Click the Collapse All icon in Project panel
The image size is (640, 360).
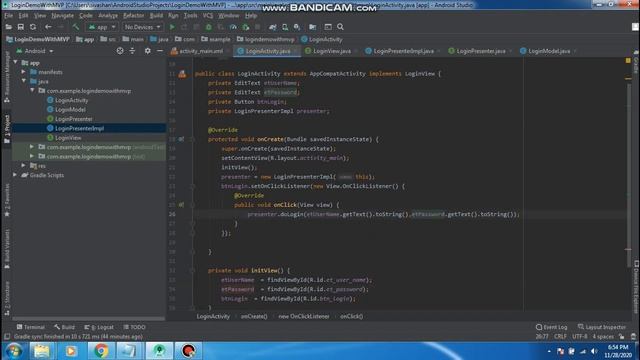coord(132,51)
